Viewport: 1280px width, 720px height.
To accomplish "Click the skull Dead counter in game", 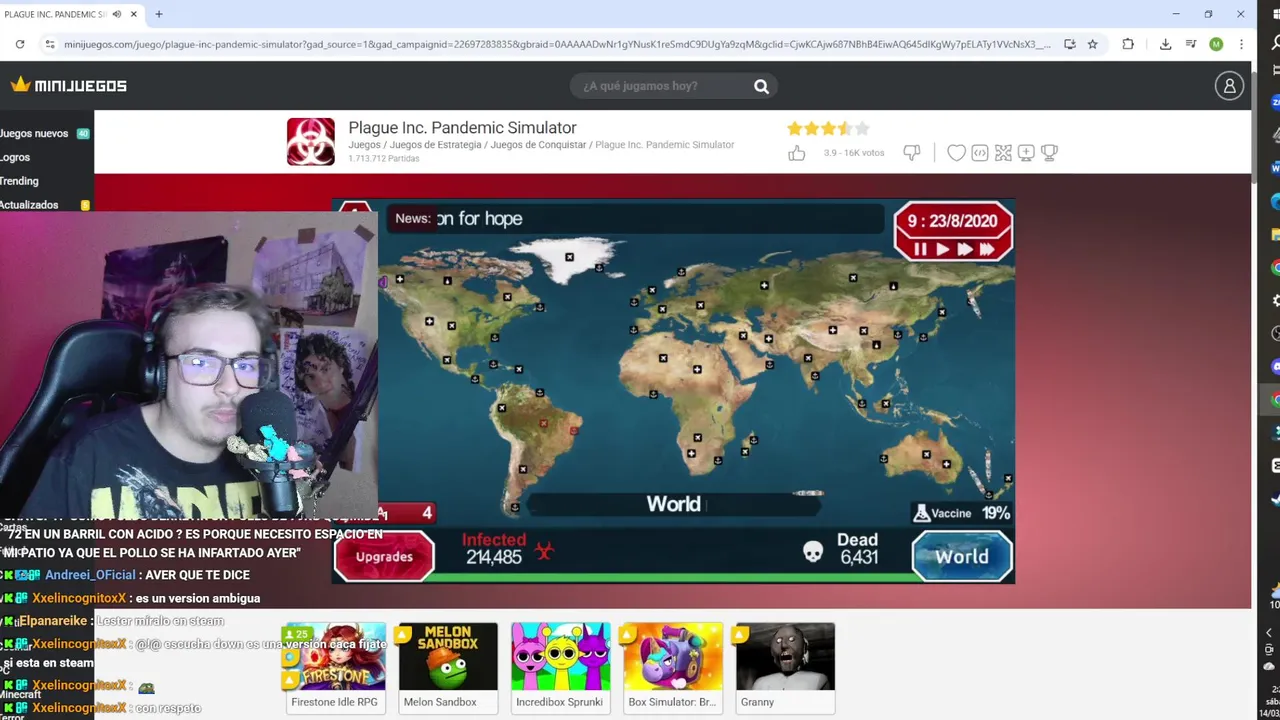I will pyautogui.click(x=813, y=551).
